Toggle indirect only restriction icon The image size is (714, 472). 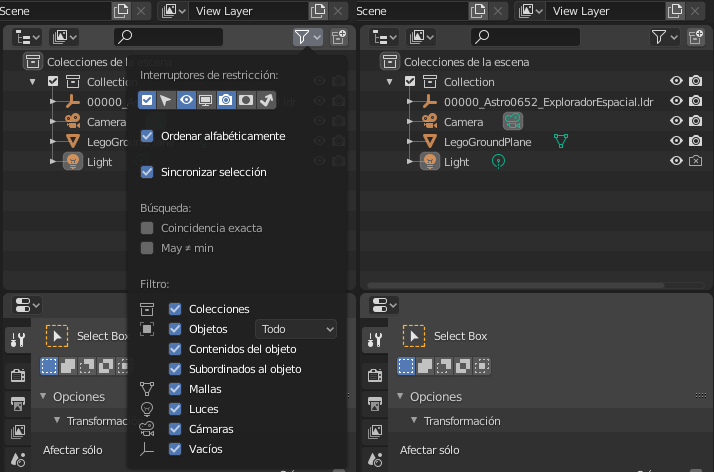click(x=266, y=100)
